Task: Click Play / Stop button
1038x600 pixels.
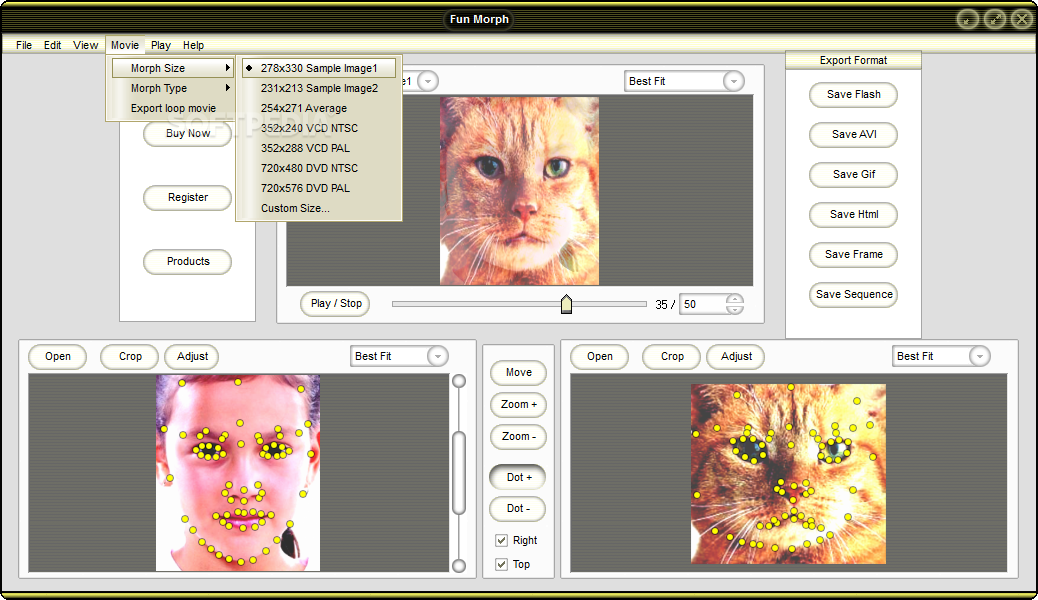Action: [336, 303]
